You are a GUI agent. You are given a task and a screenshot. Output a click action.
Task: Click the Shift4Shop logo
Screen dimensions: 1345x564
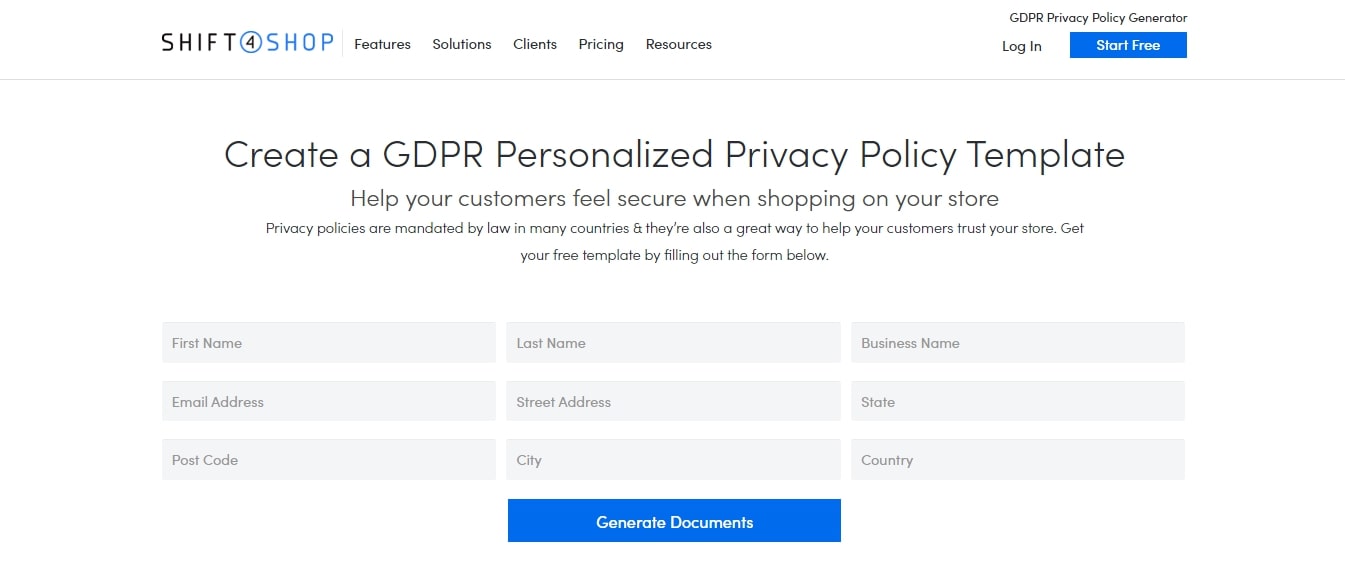click(x=247, y=43)
